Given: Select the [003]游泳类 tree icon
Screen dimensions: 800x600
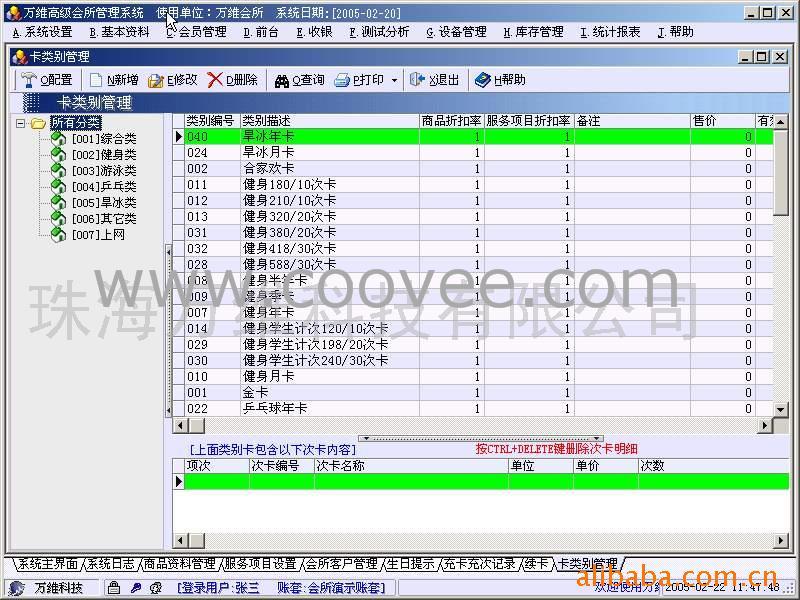Looking at the screenshot, I should [x=59, y=170].
